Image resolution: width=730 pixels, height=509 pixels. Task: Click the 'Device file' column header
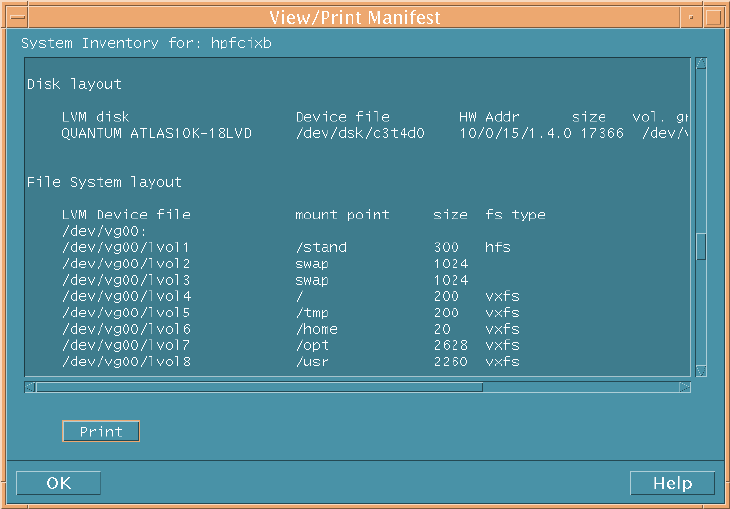click(x=343, y=117)
